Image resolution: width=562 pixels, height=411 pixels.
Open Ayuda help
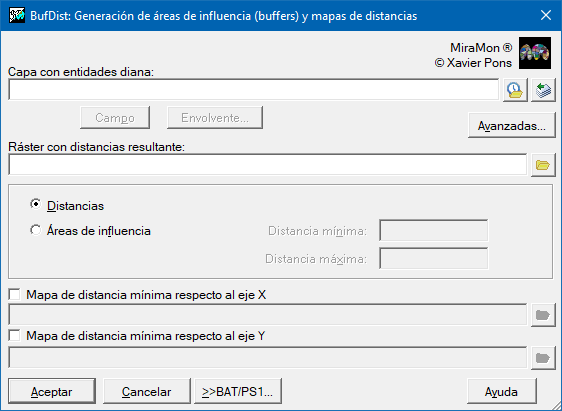[502, 391]
